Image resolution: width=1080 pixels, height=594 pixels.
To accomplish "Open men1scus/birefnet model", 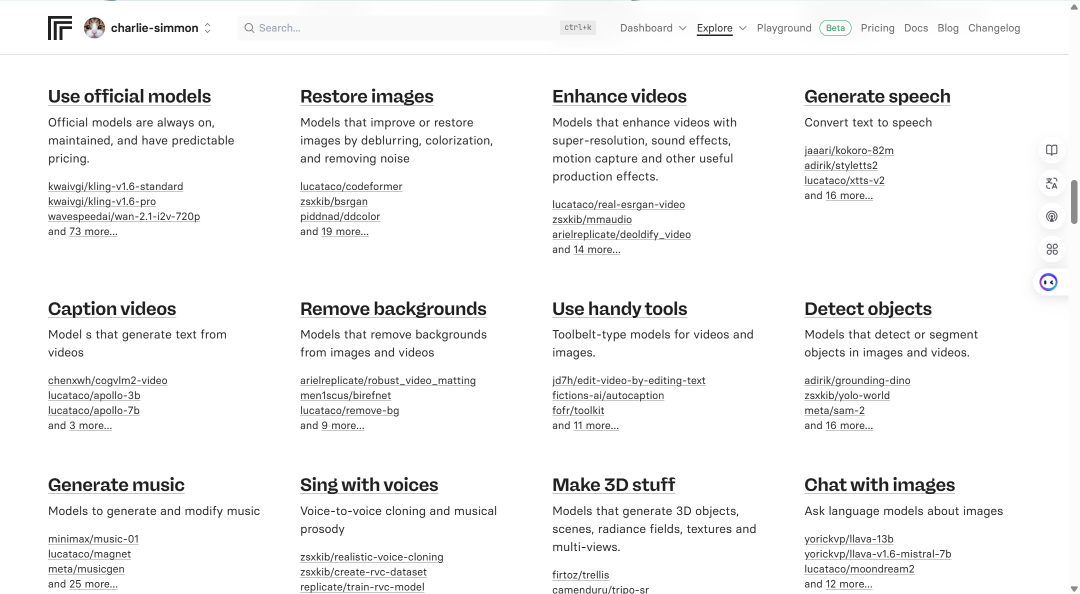I will click(x=346, y=396).
